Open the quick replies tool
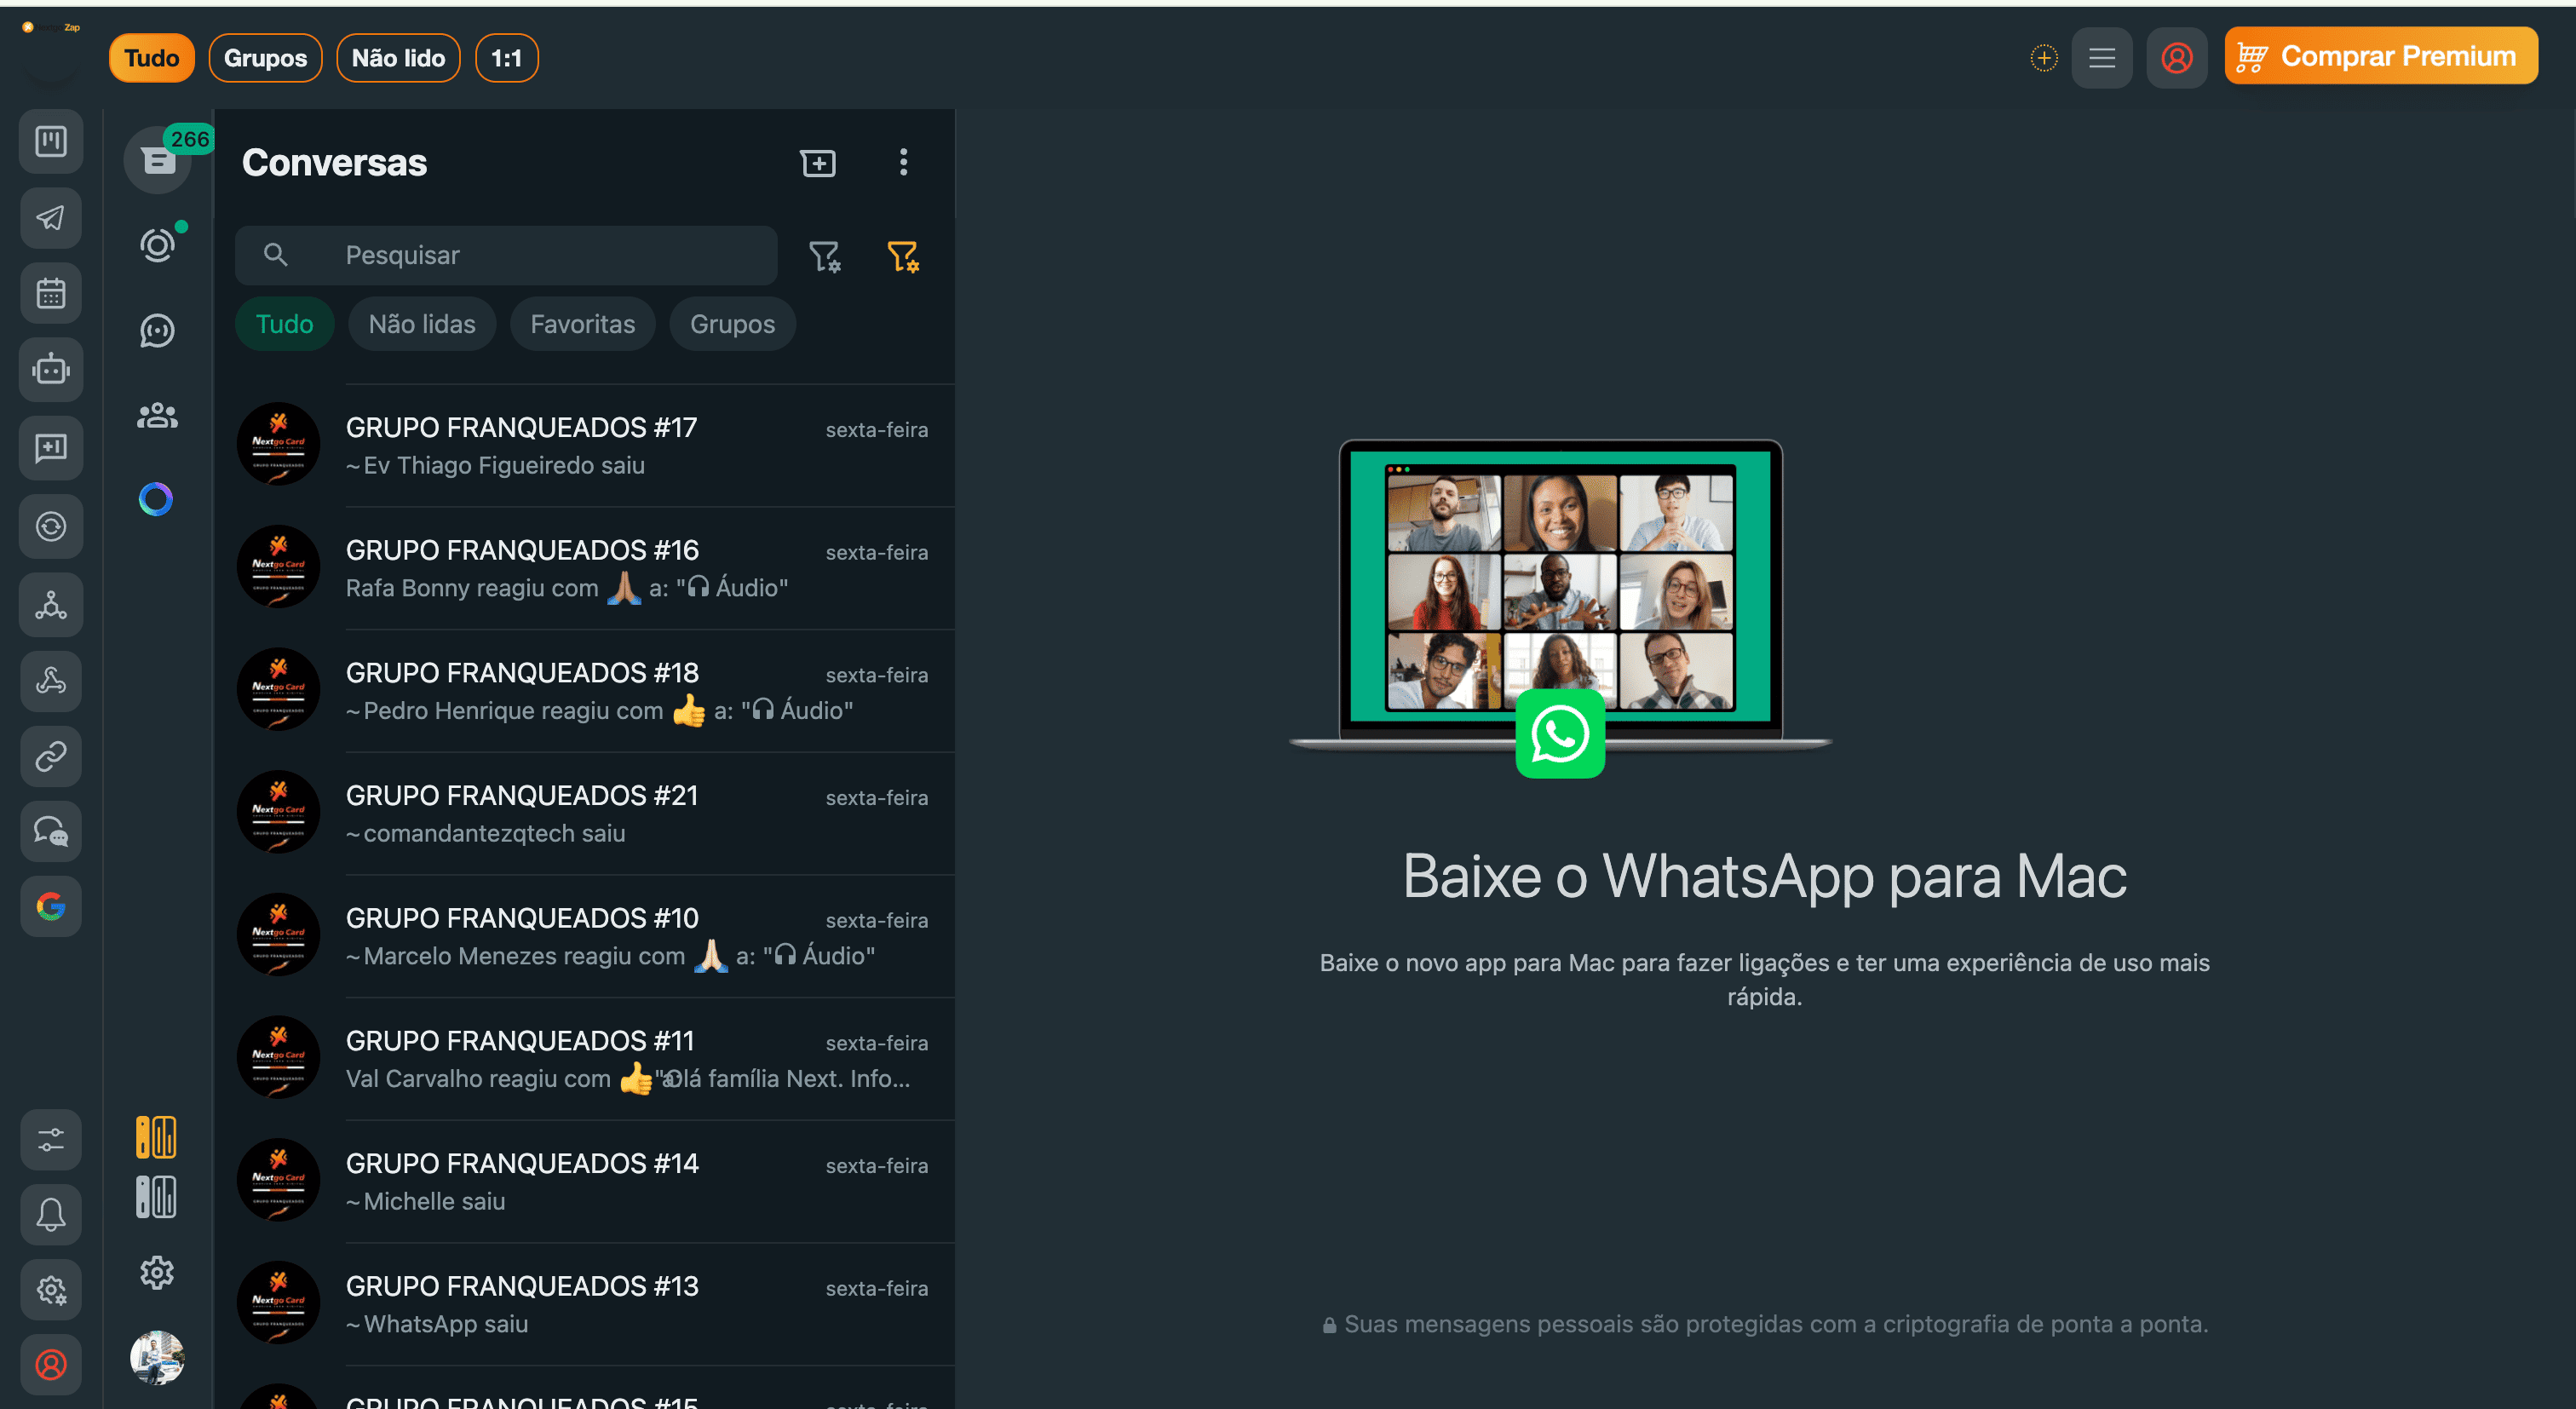 [x=50, y=447]
